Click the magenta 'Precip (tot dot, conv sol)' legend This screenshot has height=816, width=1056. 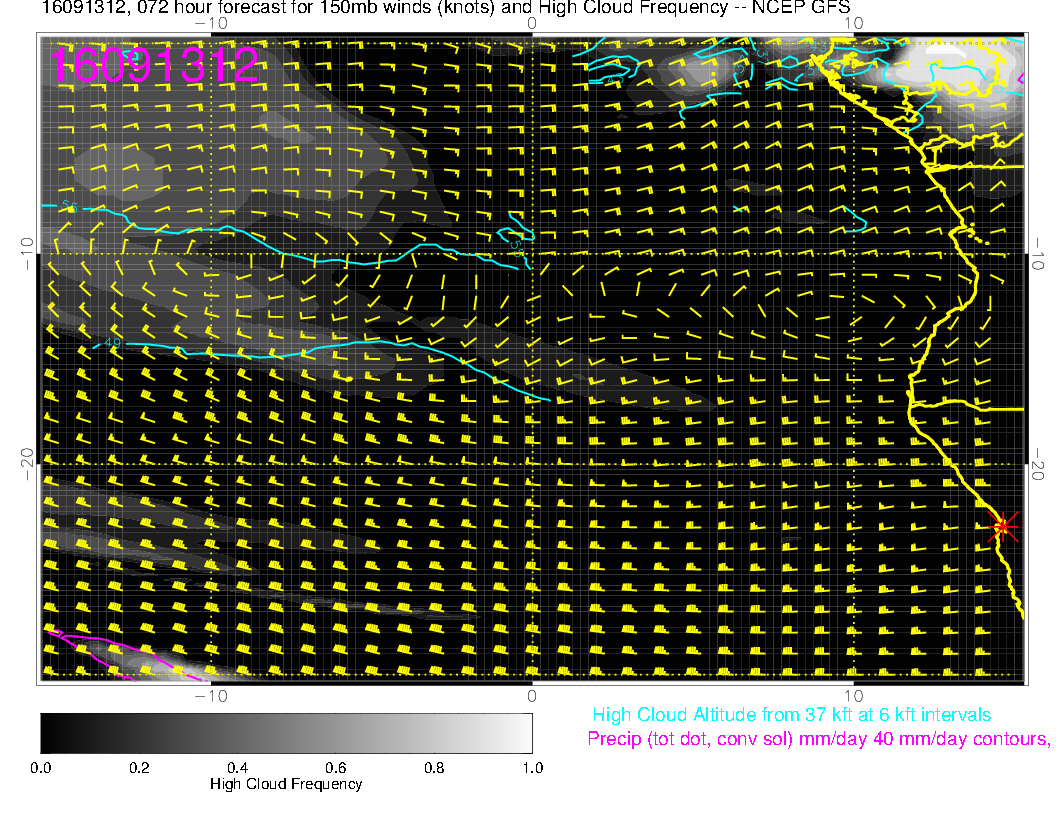(x=819, y=739)
